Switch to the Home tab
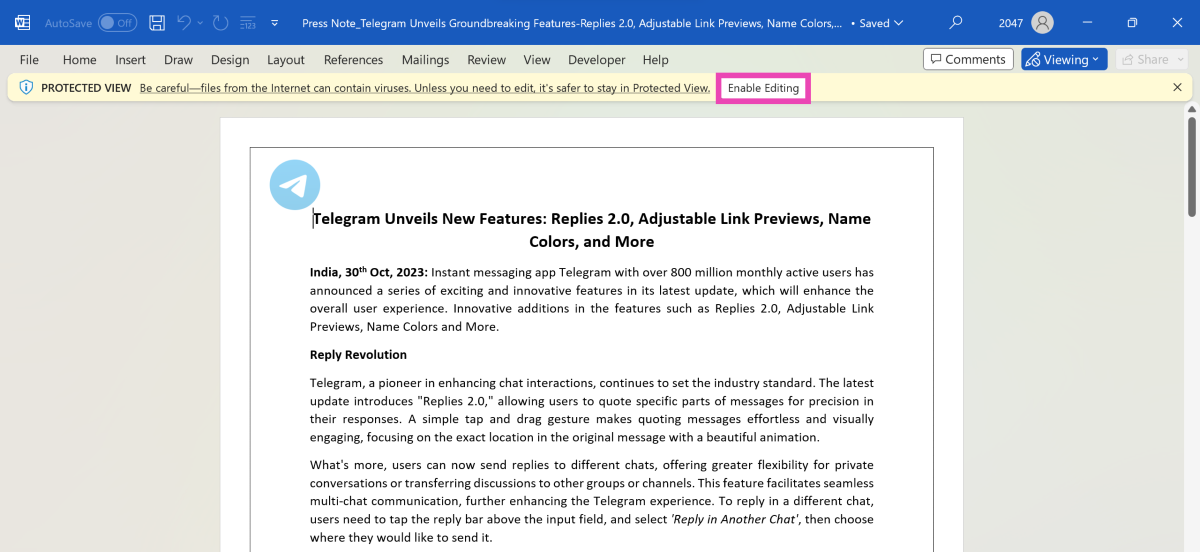The image size is (1200, 552). click(80, 60)
